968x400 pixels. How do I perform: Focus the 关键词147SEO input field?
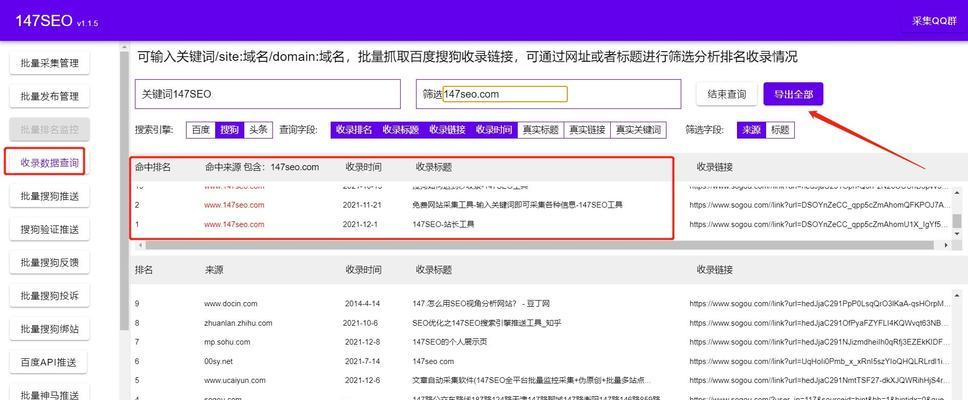point(267,94)
